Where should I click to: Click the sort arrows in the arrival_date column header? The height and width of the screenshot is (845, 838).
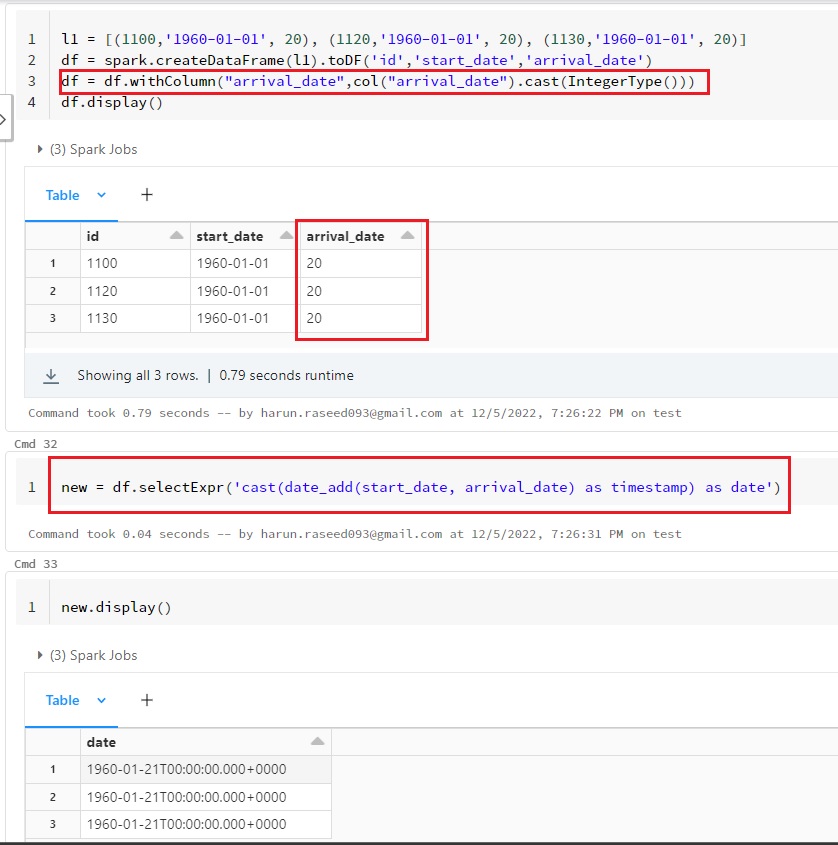click(407, 236)
